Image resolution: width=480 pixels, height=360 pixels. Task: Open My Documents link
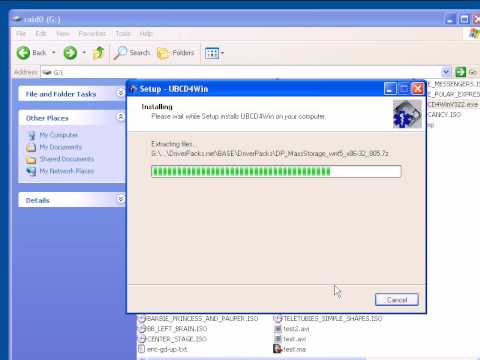(x=60, y=147)
